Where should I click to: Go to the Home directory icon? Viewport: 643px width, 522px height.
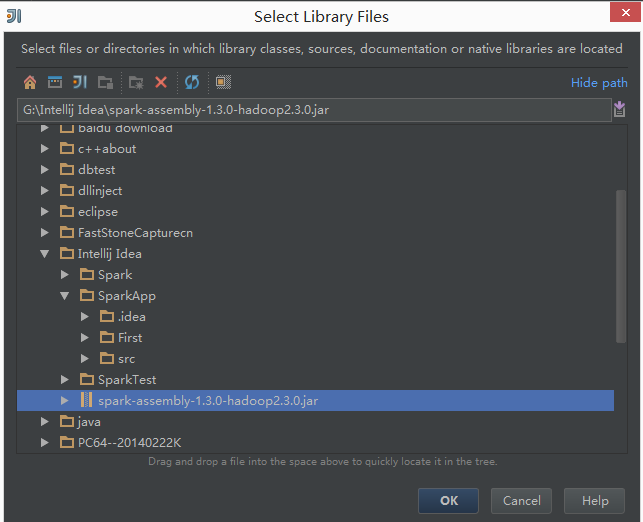pos(30,82)
